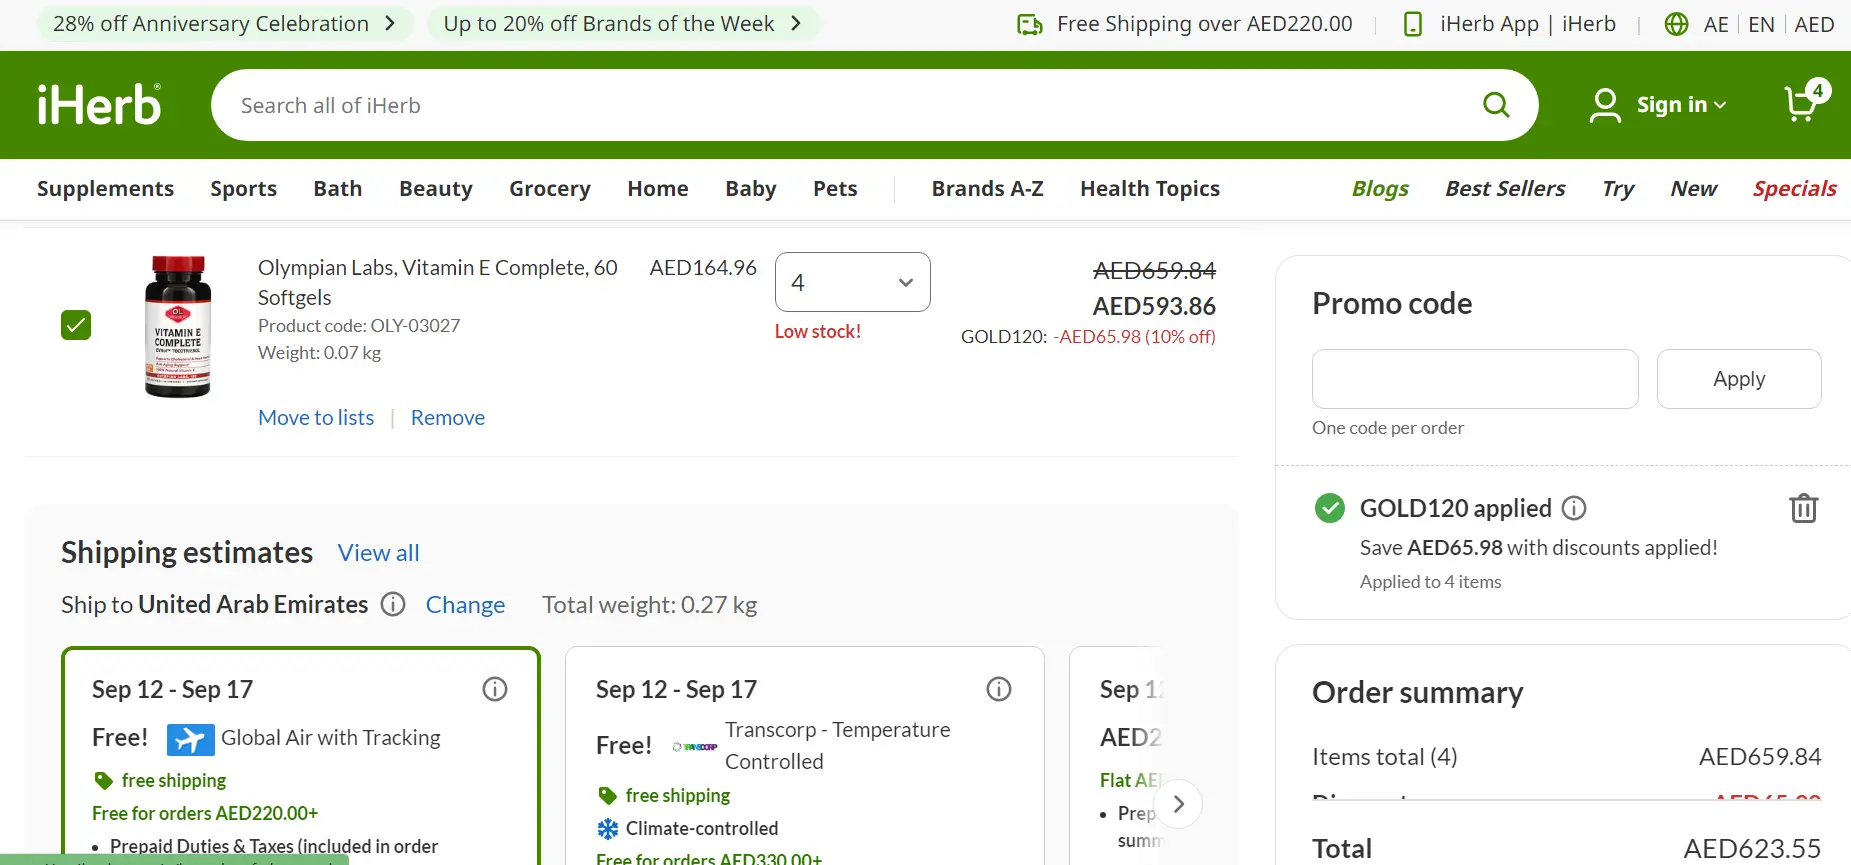Open the Grocery menu
Screen dimensions: 1851x865
[x=550, y=189]
